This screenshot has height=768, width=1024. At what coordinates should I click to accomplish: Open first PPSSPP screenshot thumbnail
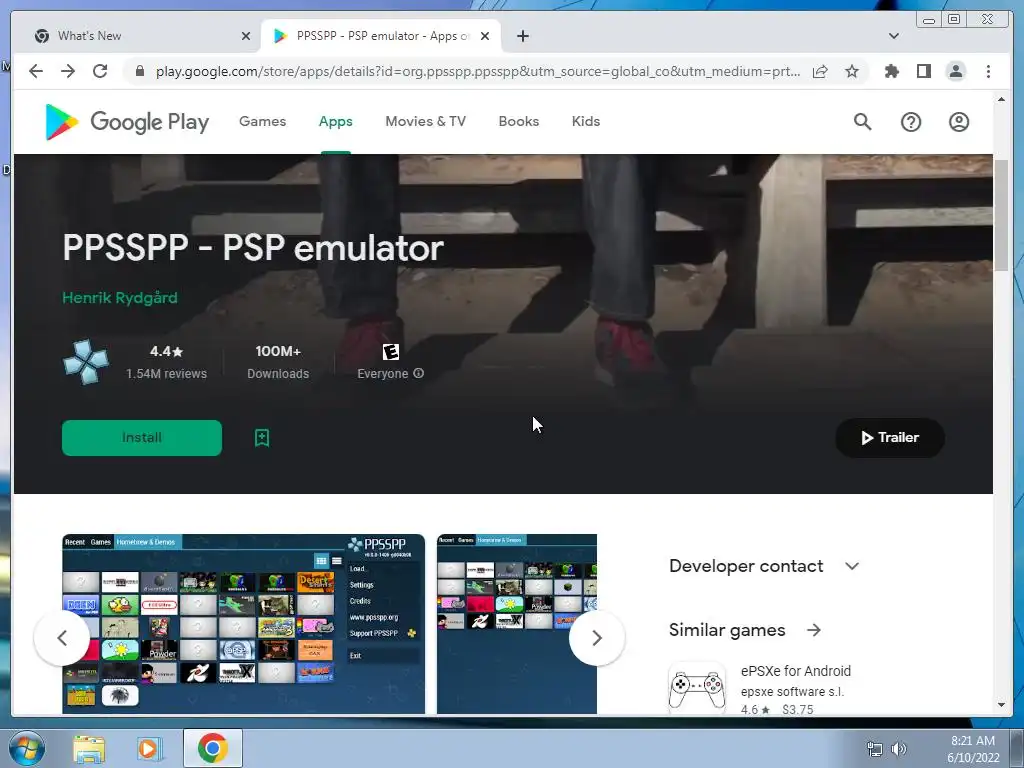[x=244, y=624]
